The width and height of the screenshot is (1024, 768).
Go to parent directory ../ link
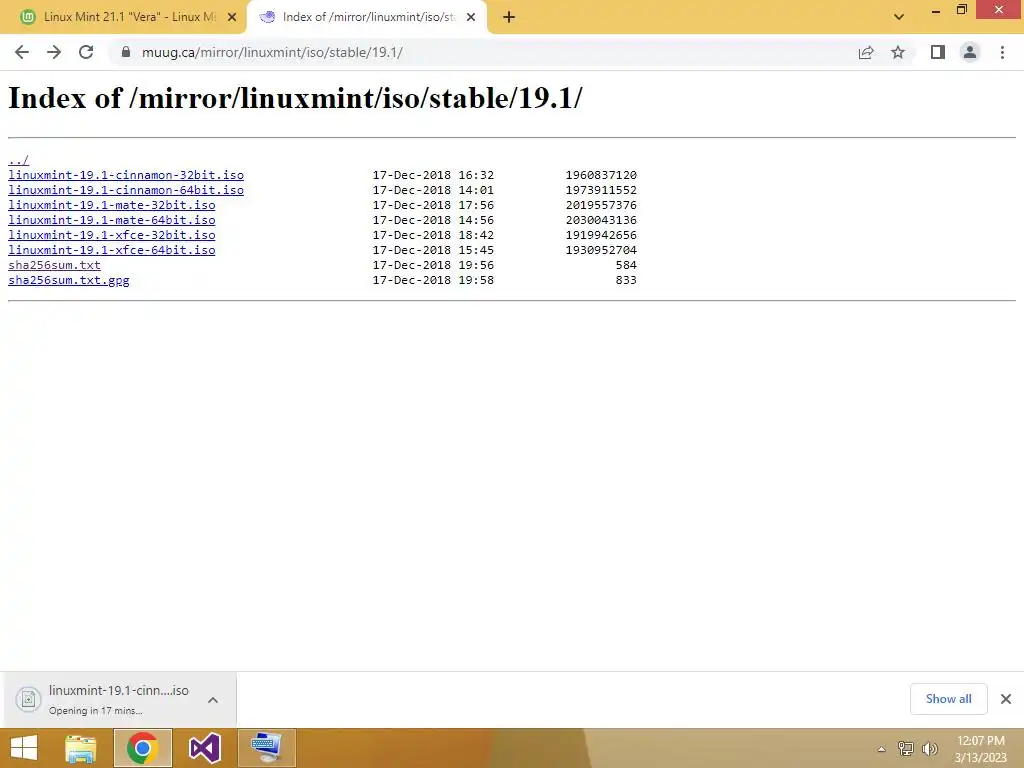click(18, 160)
